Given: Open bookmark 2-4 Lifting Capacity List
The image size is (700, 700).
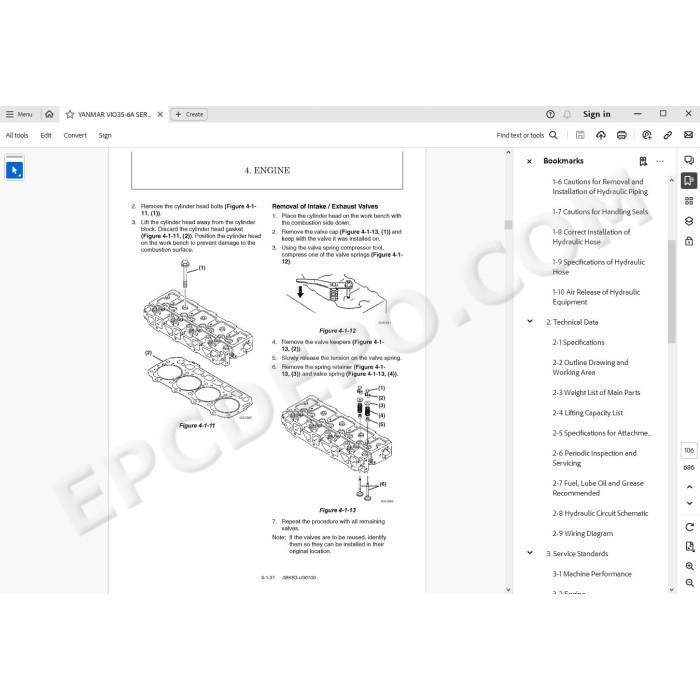Looking at the screenshot, I should pos(588,413).
